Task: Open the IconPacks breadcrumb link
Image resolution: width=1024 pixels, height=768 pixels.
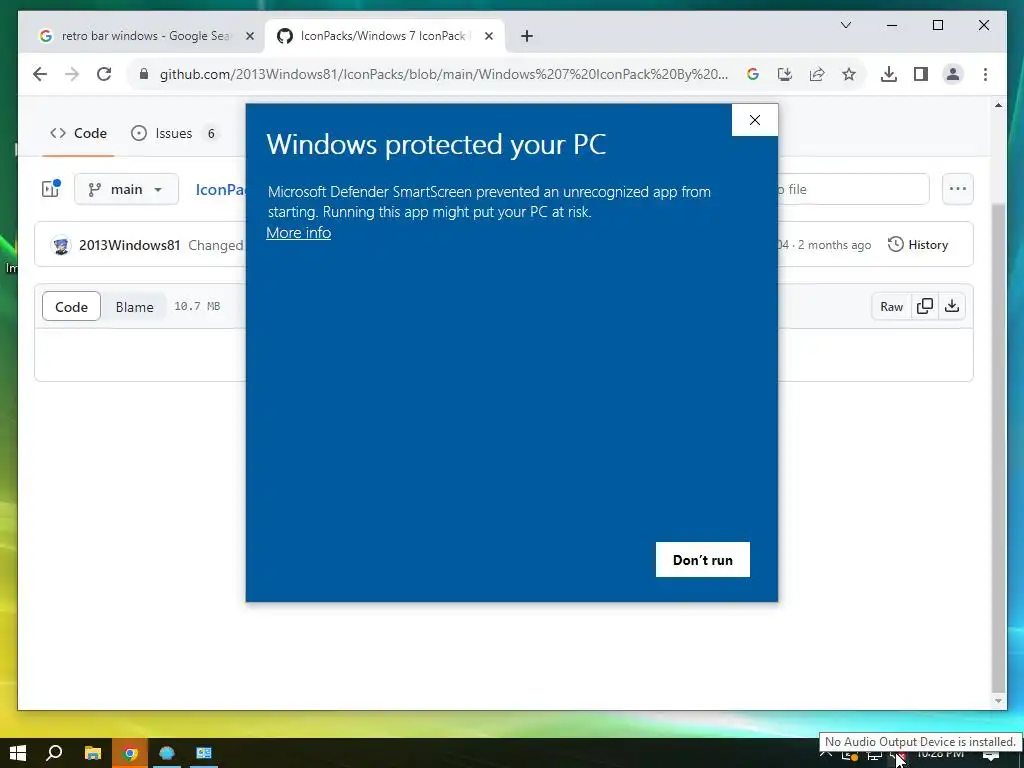Action: (x=221, y=189)
